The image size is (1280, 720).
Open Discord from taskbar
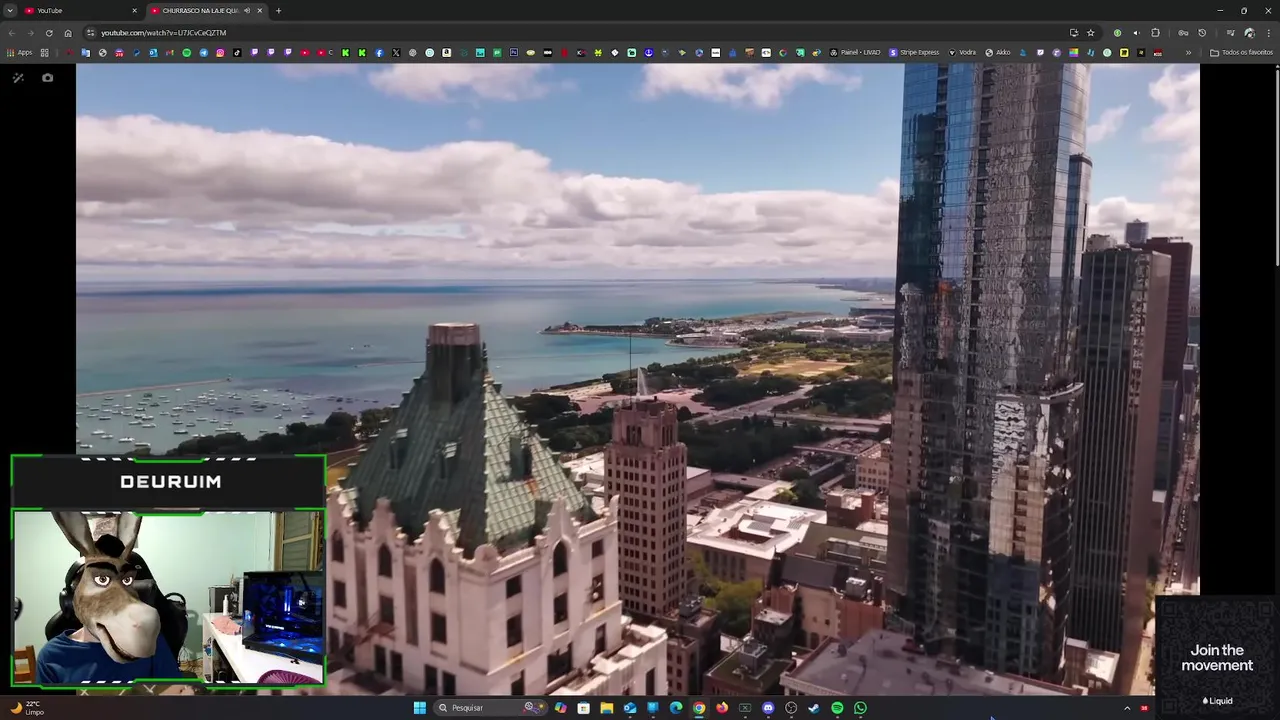click(x=768, y=708)
